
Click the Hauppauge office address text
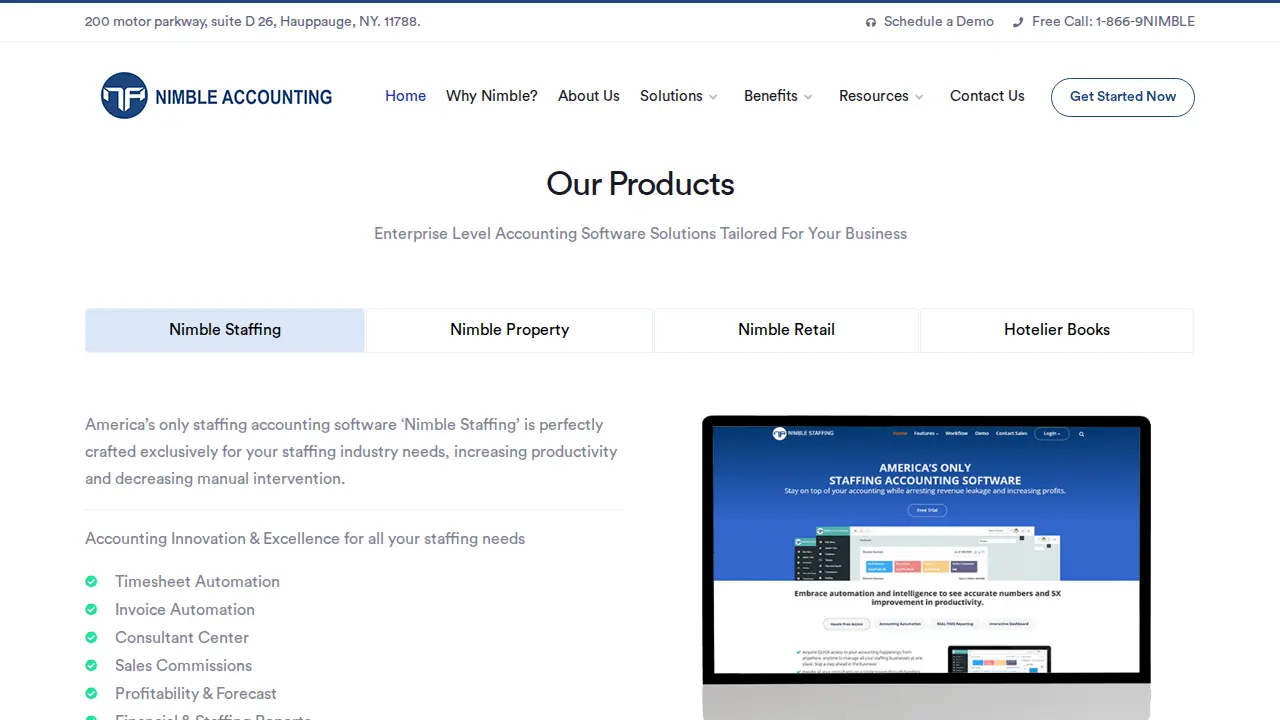click(252, 22)
